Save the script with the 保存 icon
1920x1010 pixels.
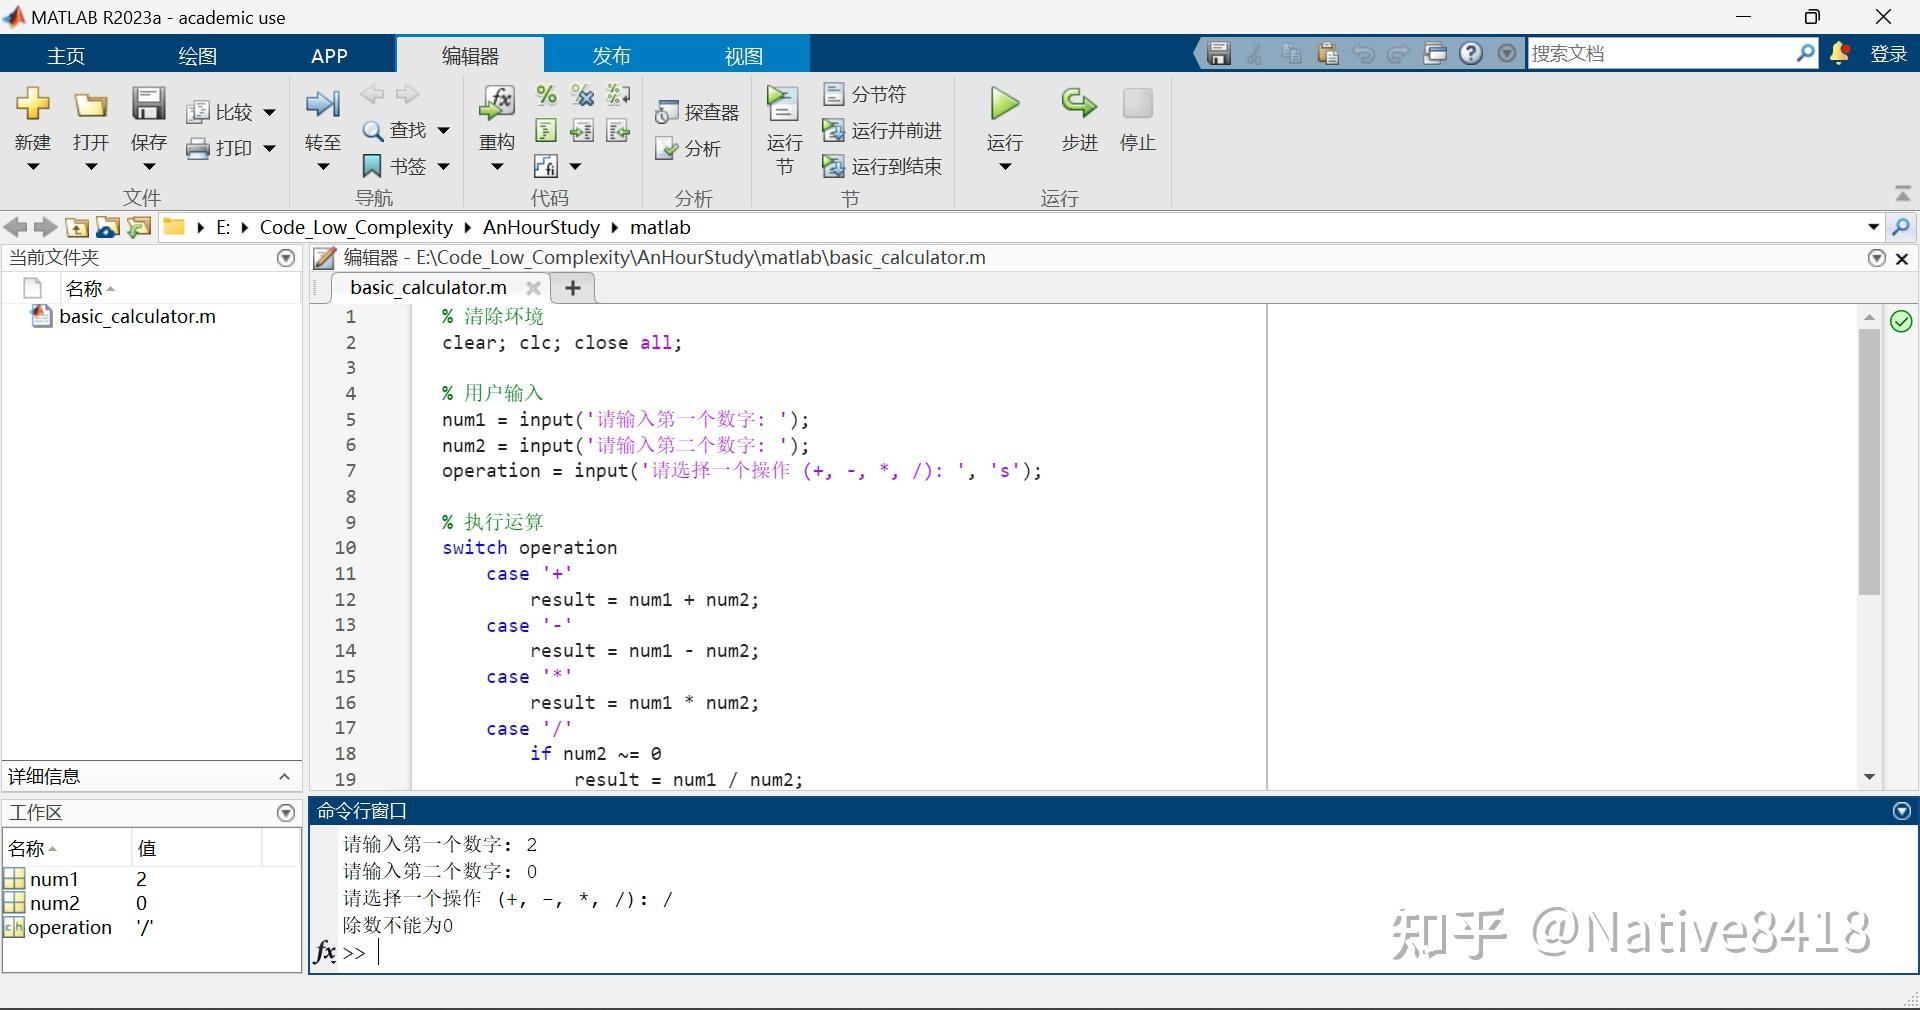148,104
